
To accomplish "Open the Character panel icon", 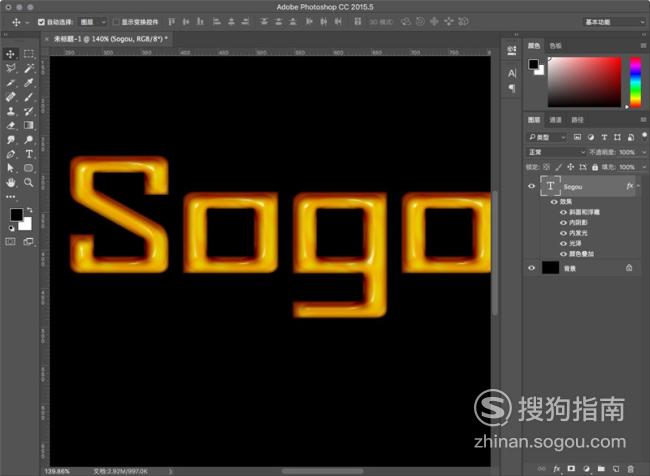I will (512, 74).
